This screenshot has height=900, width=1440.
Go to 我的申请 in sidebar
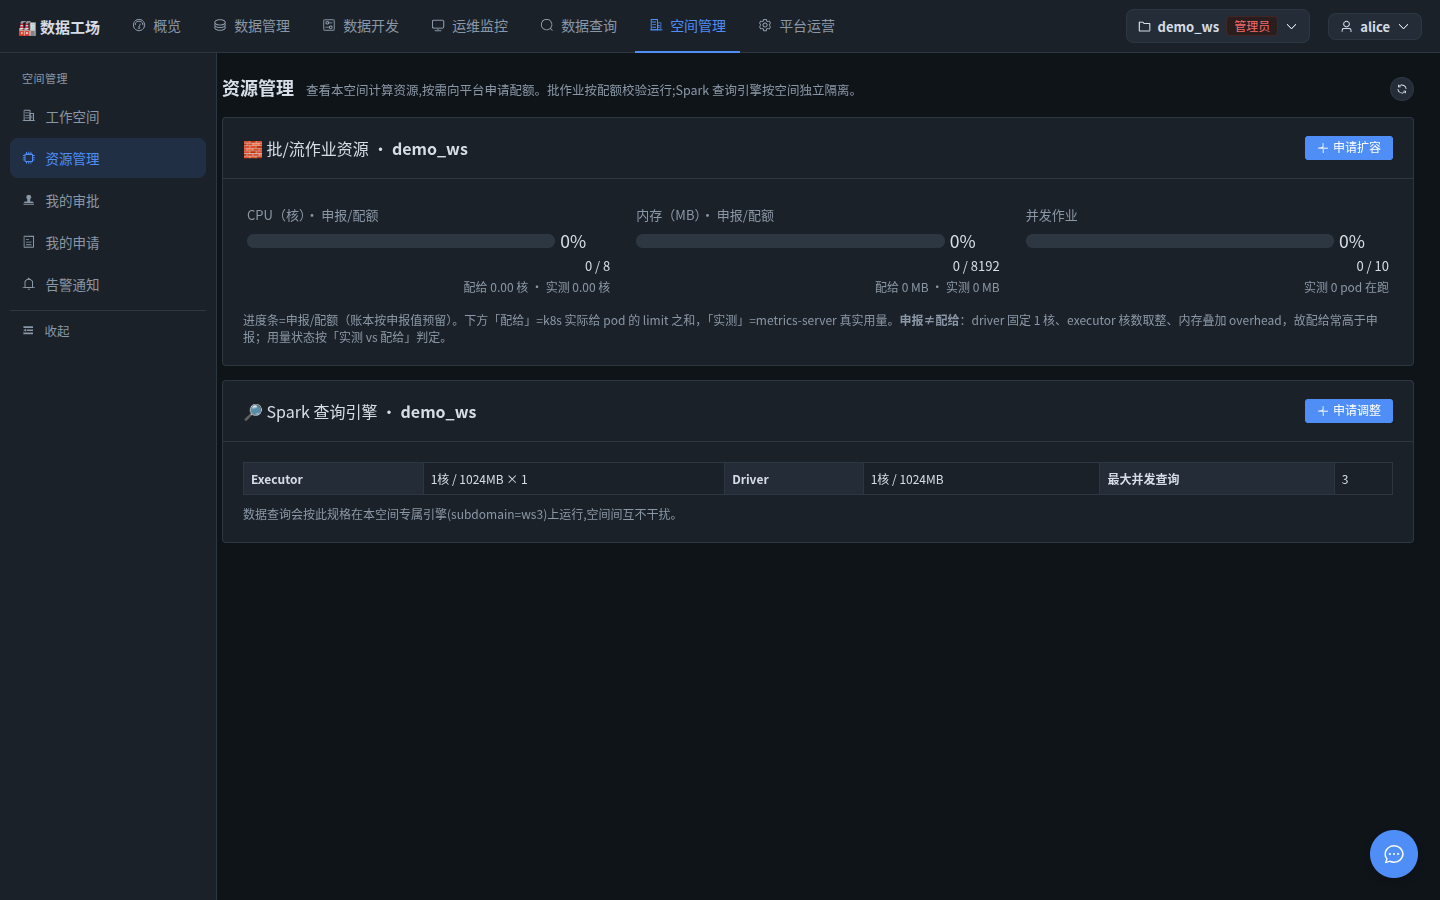(108, 243)
